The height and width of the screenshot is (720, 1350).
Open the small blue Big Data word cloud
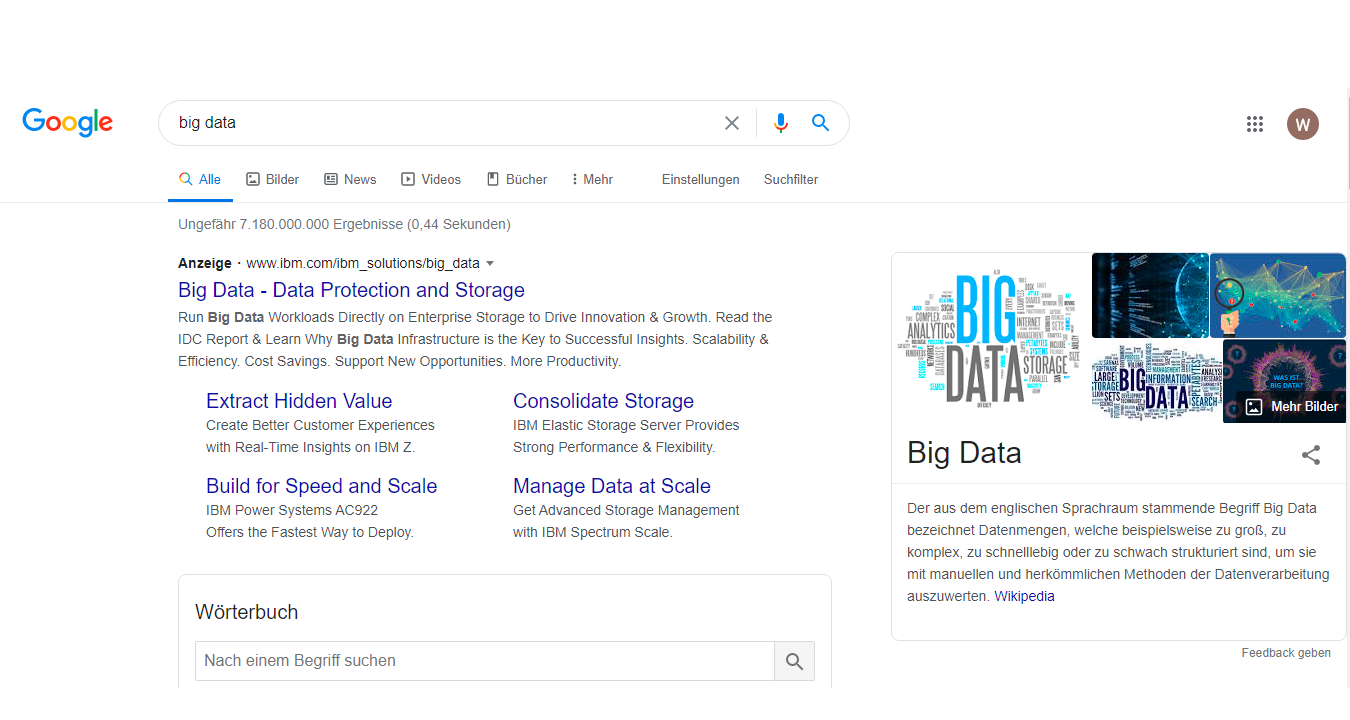pyautogui.click(x=1156, y=381)
